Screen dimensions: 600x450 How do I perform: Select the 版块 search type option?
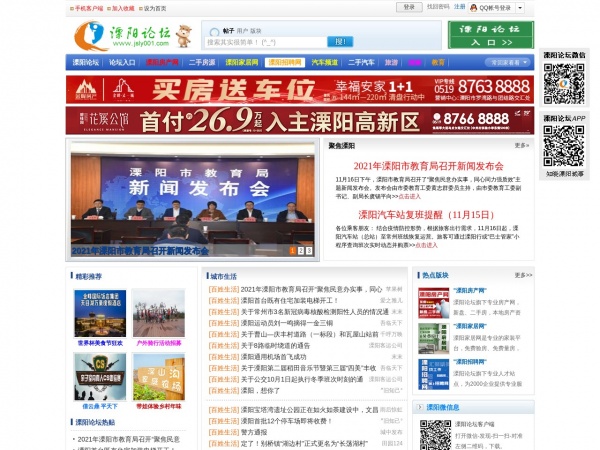pyautogui.click(x=256, y=31)
